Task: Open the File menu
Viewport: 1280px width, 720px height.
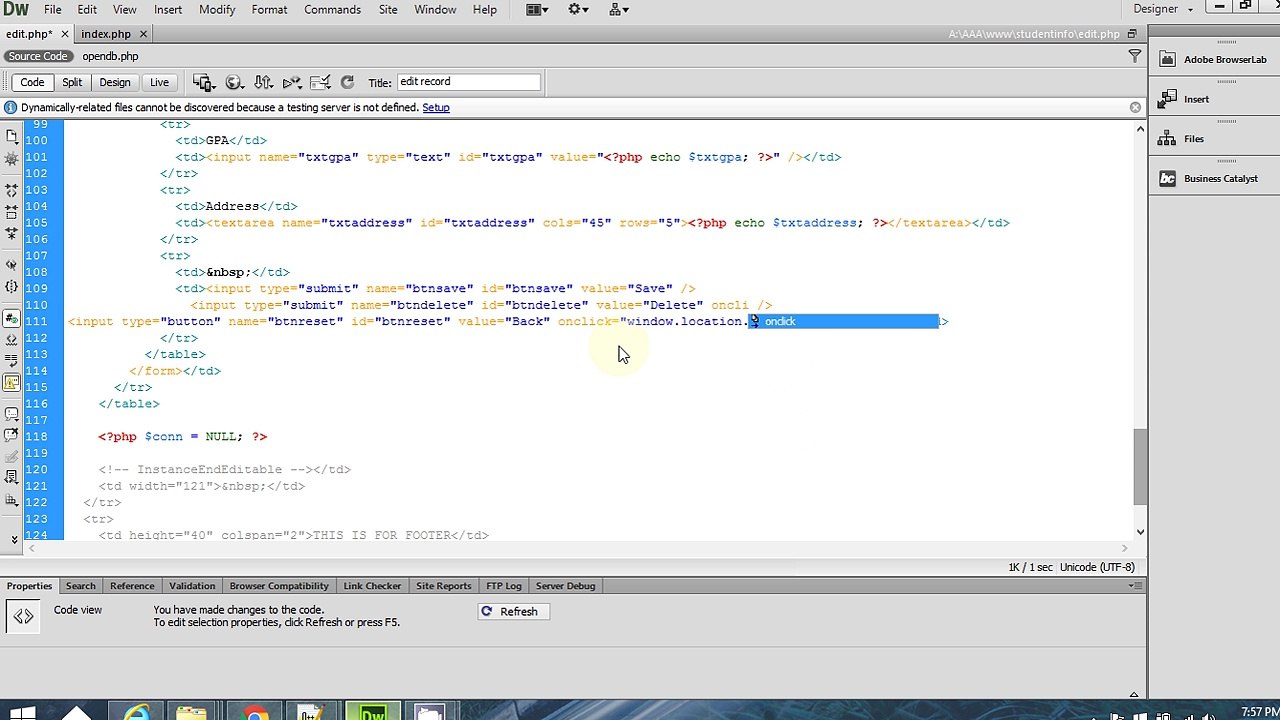Action: pos(52,9)
